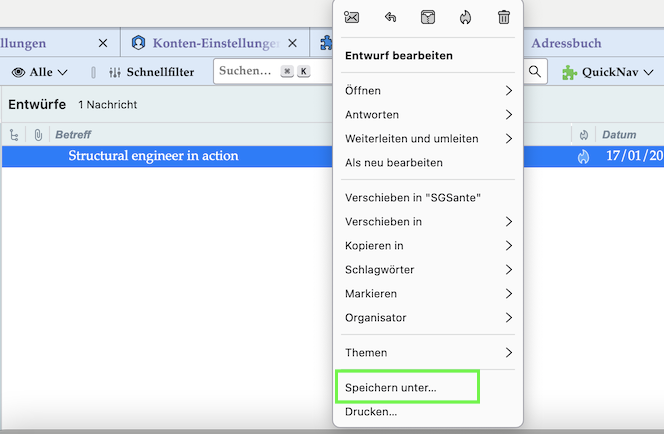Expand the Schlagwörter submenu

427,270
